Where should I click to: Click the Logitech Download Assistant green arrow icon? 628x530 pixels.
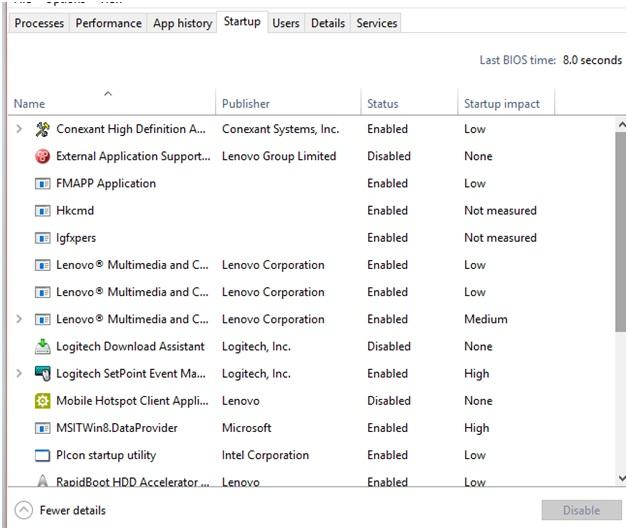click(42, 347)
